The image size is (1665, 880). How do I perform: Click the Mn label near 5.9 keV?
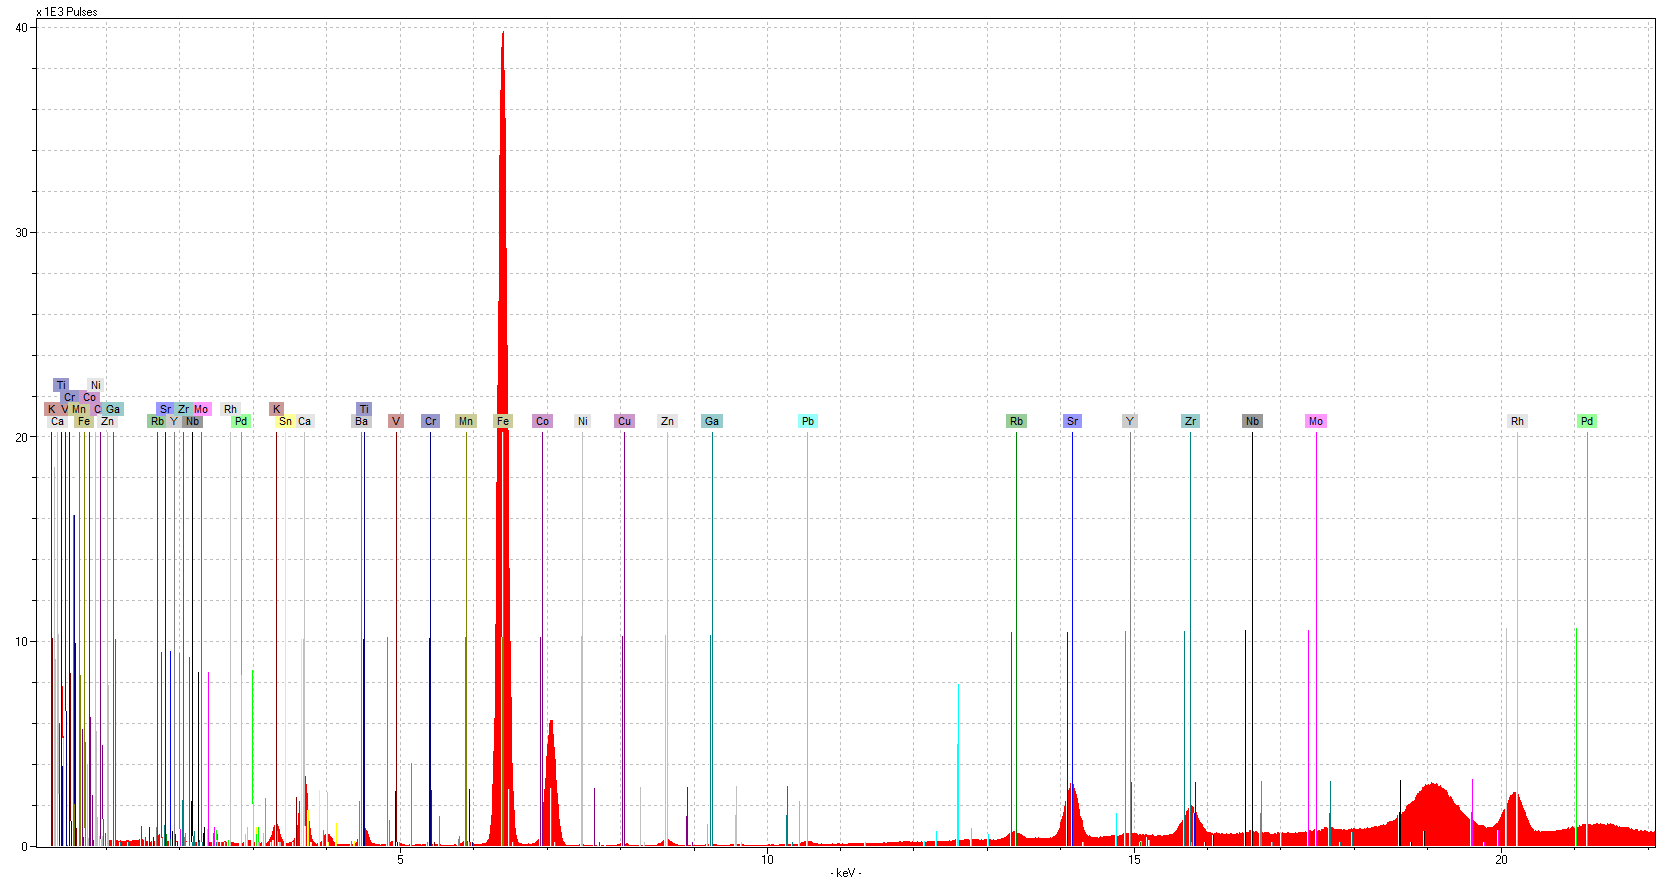466,421
